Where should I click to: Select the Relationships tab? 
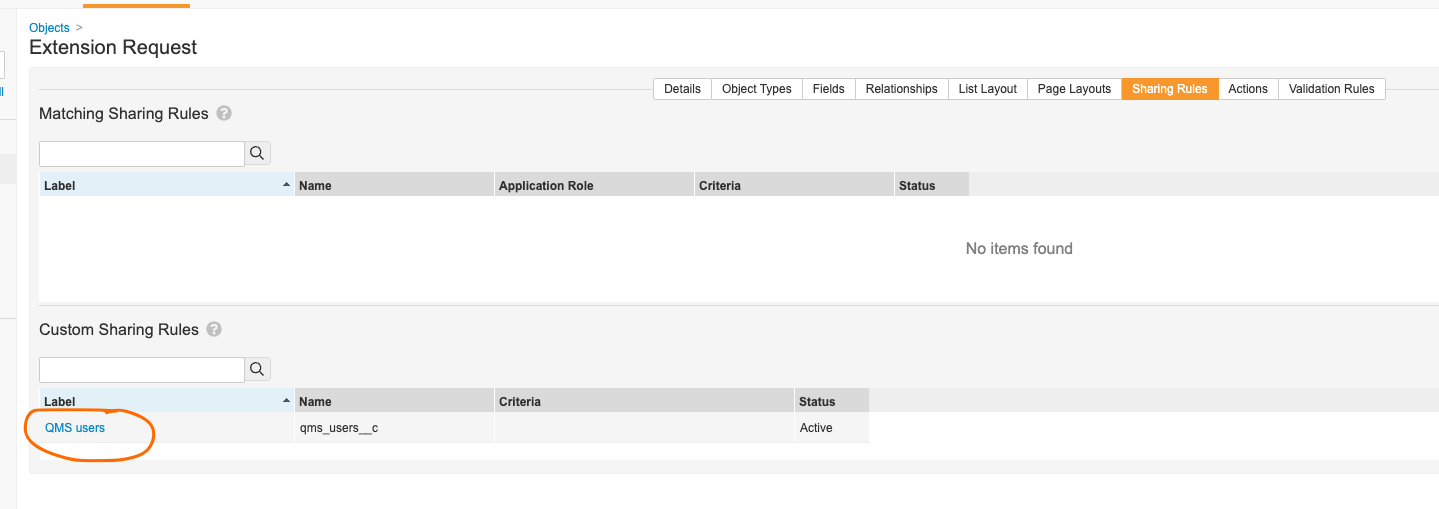pyautogui.click(x=901, y=89)
